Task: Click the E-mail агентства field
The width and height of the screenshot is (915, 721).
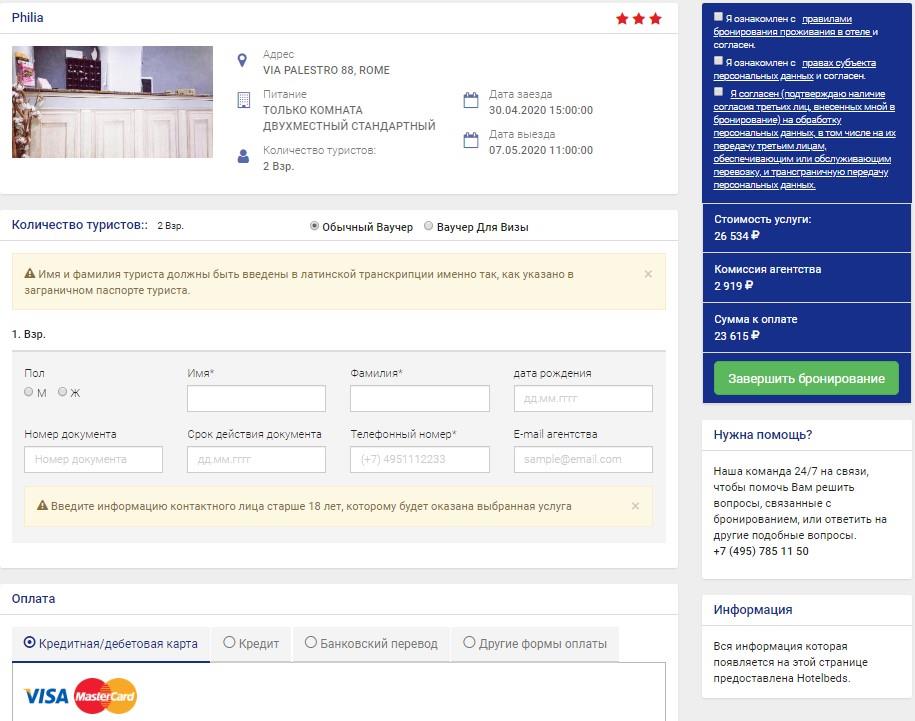Action: coord(583,460)
